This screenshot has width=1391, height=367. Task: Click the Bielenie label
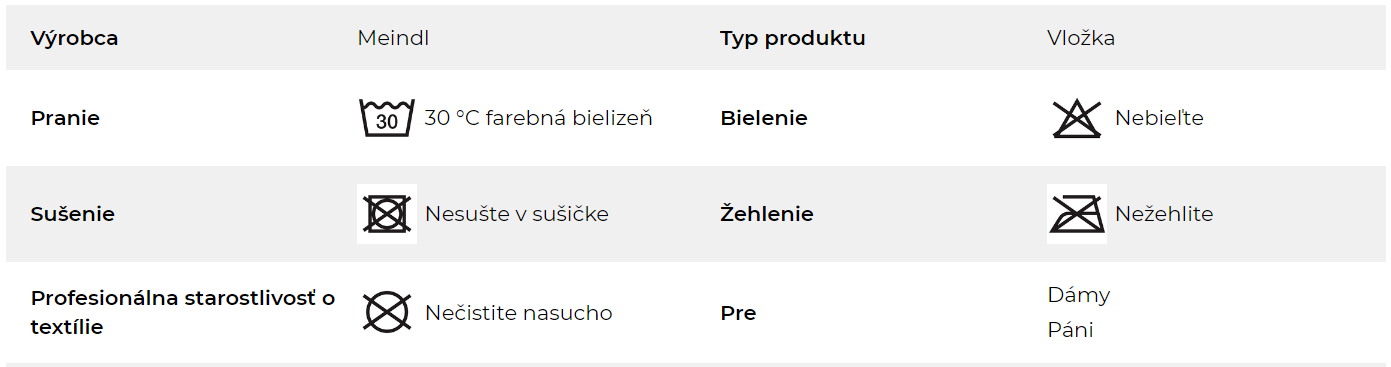click(764, 118)
